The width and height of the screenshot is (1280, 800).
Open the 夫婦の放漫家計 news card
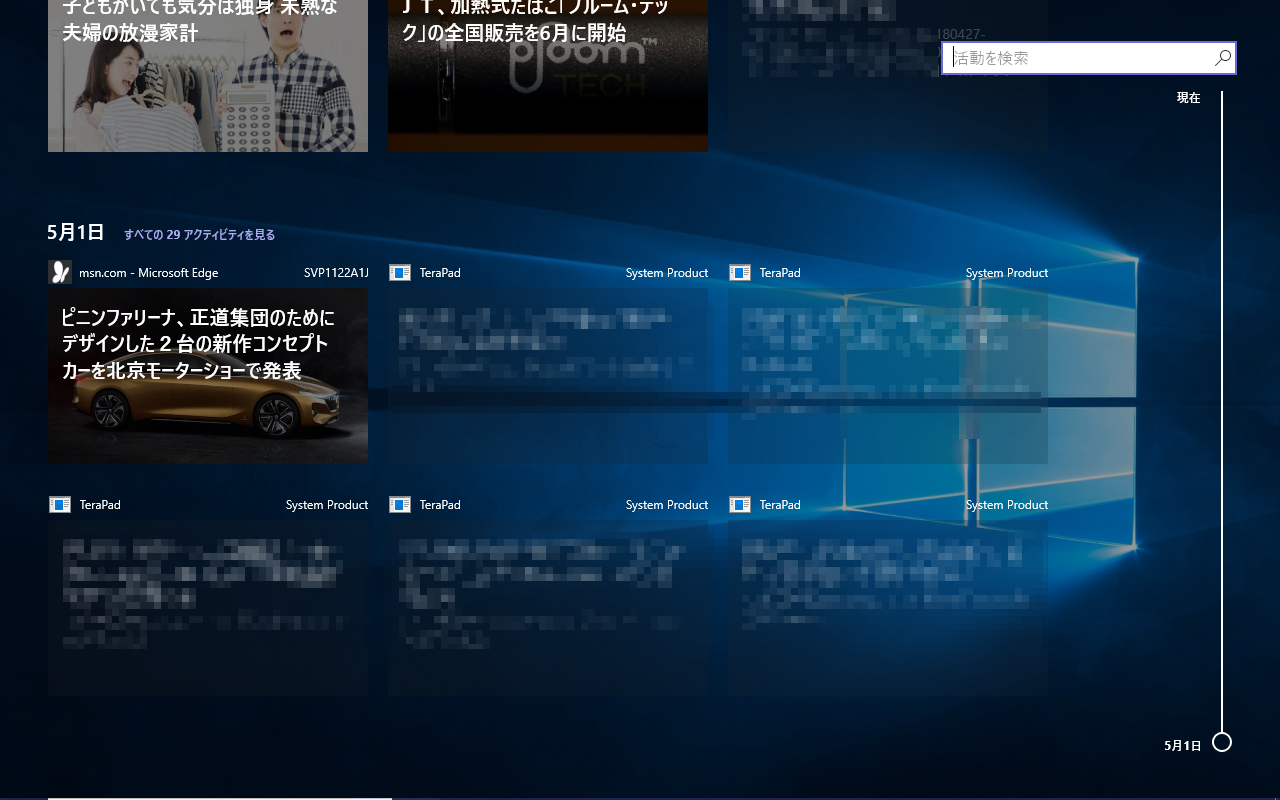(x=208, y=76)
